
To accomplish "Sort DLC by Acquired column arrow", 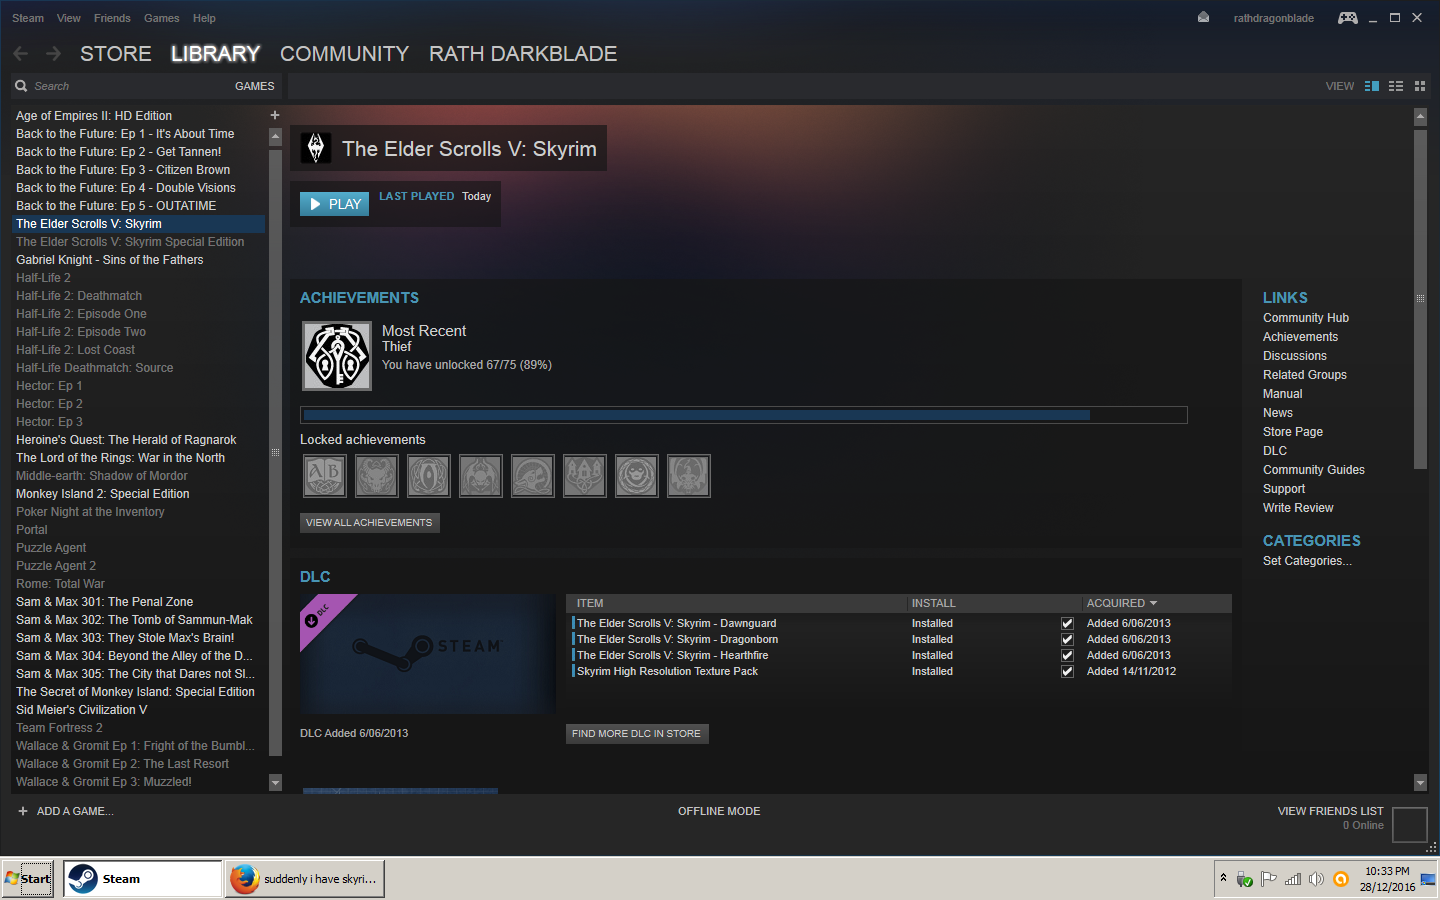I will pos(1153,603).
